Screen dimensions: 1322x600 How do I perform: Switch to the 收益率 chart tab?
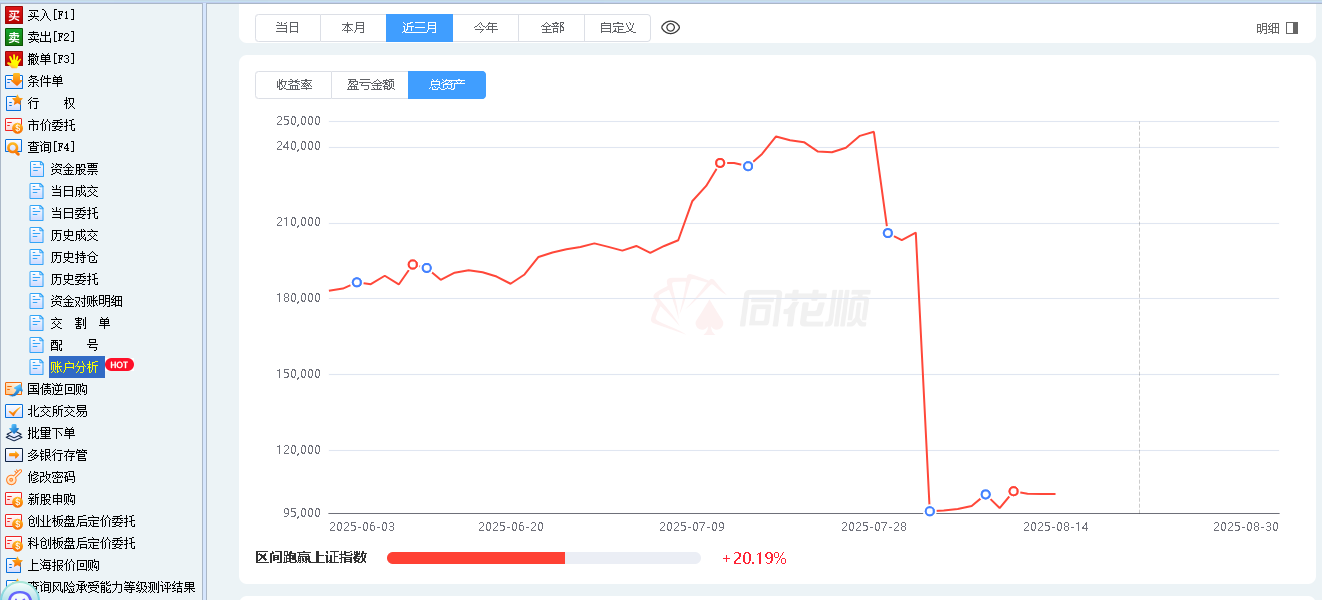pyautogui.click(x=294, y=85)
